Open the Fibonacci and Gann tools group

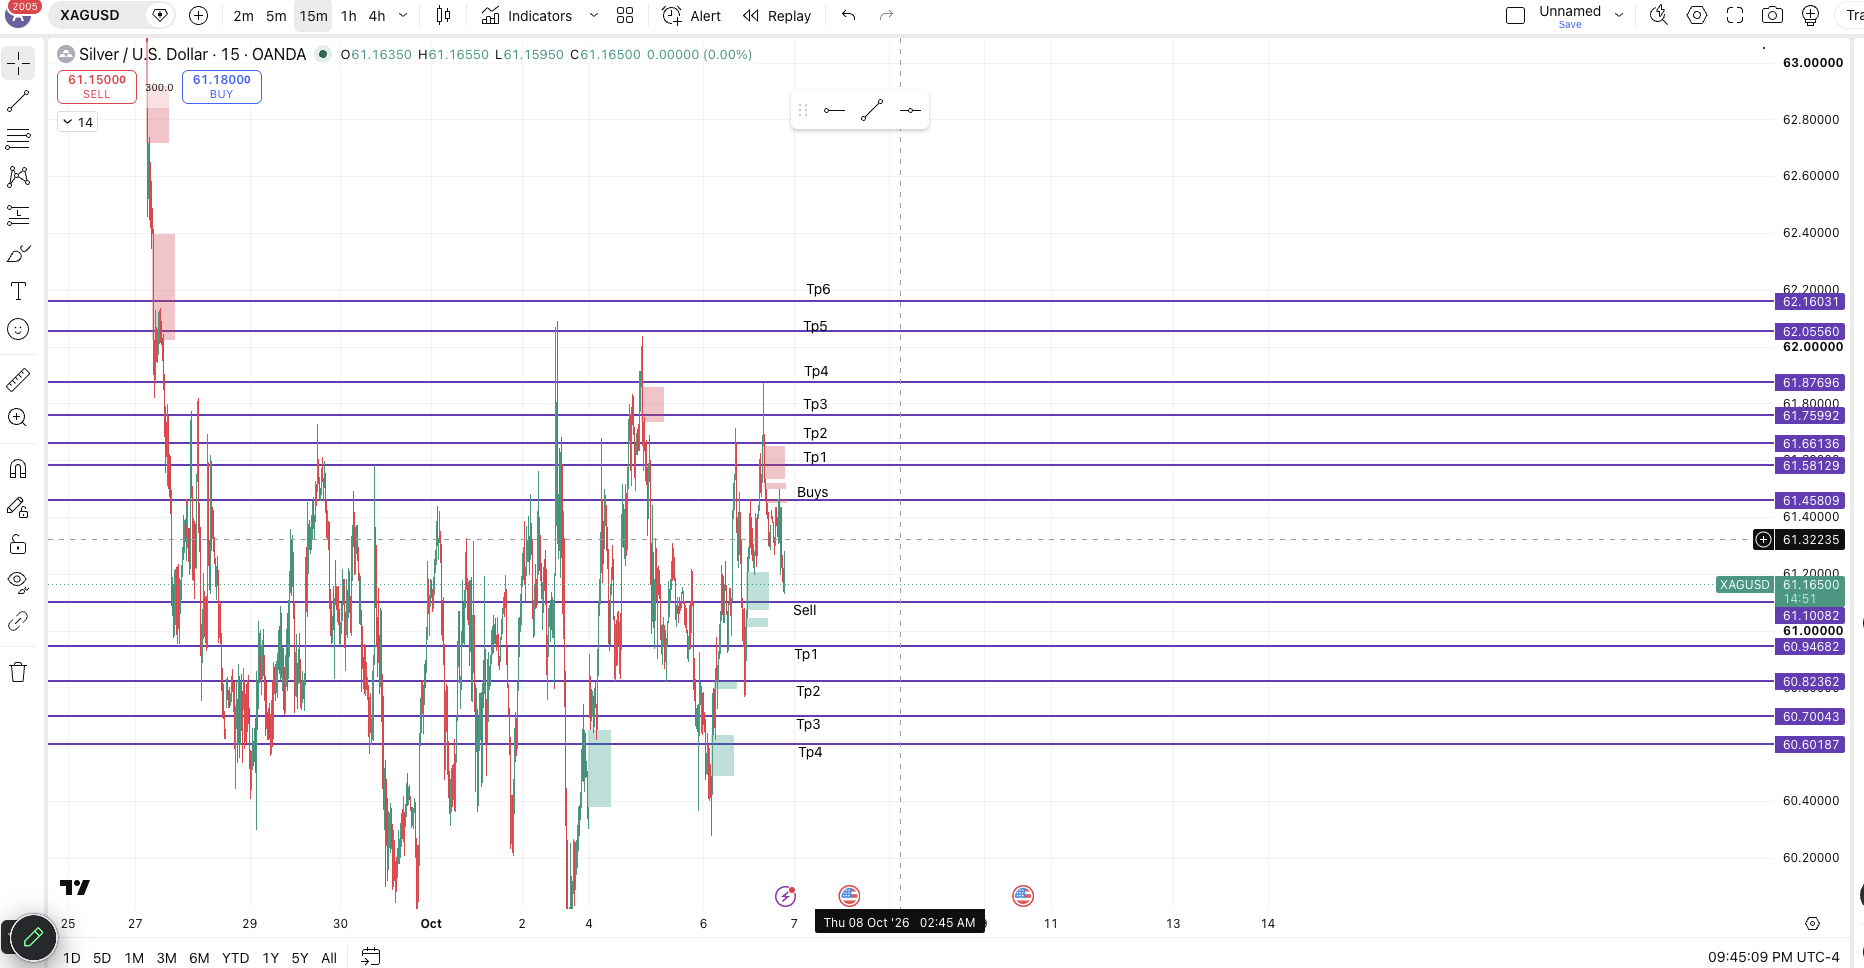(18, 139)
